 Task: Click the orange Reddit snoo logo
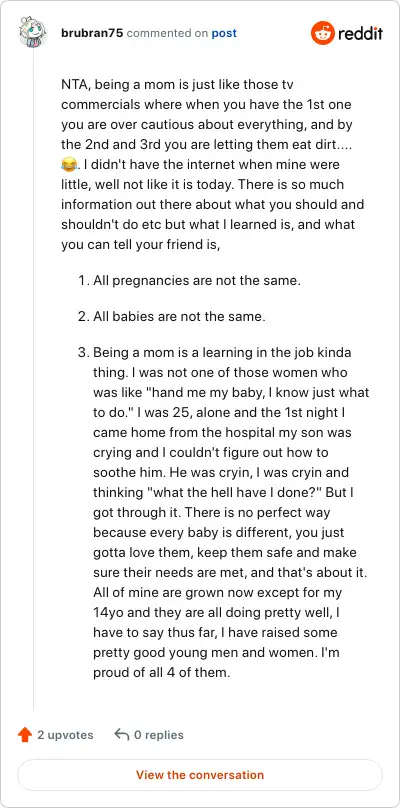[323, 33]
